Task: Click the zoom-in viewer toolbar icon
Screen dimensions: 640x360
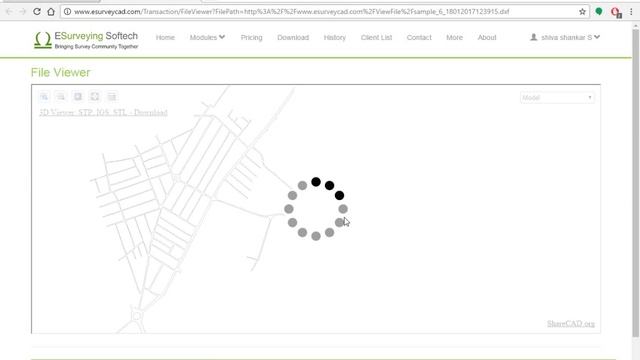Action: tap(44, 97)
